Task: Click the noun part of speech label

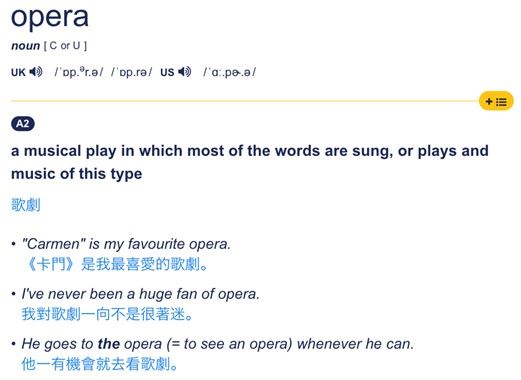Action: point(26,46)
